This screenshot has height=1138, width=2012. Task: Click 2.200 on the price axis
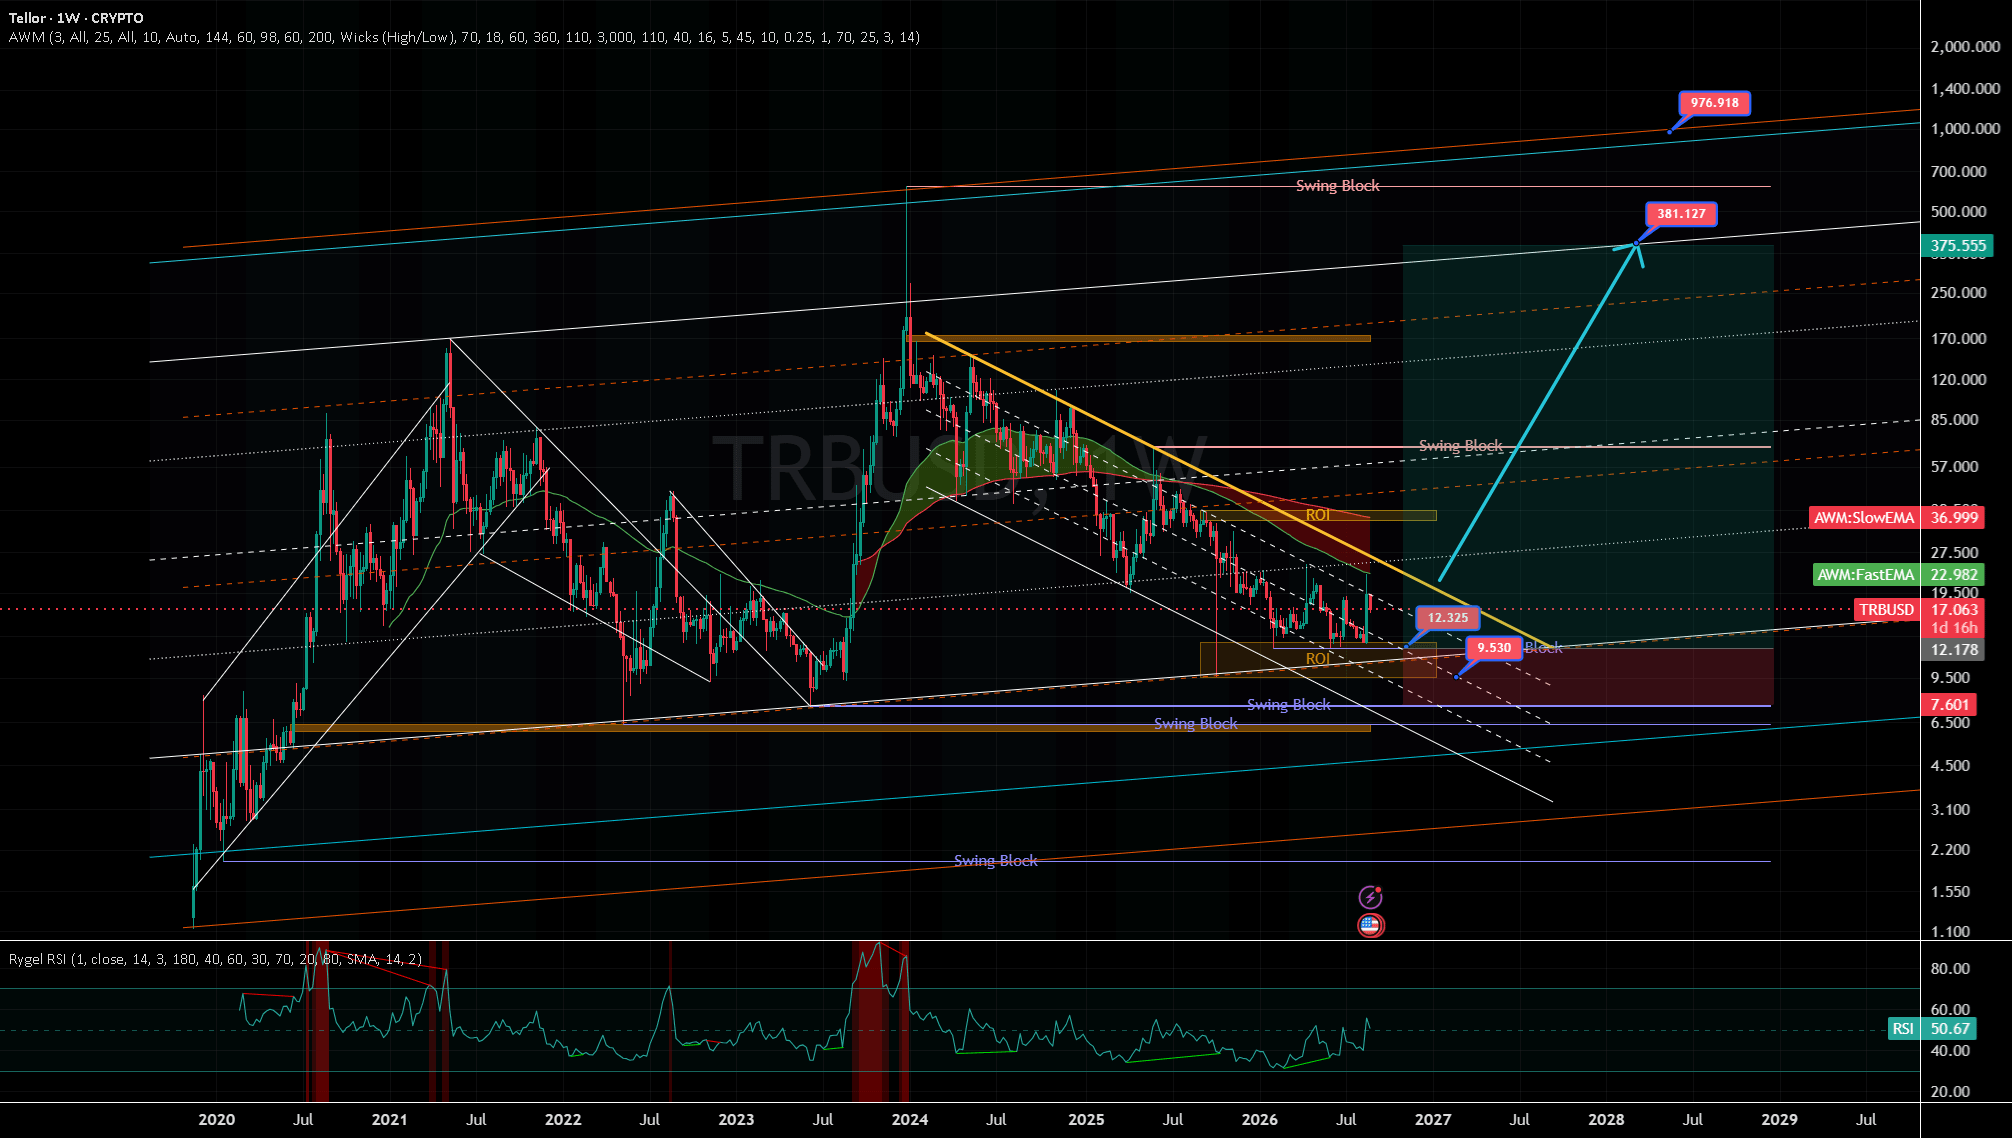(x=1951, y=850)
